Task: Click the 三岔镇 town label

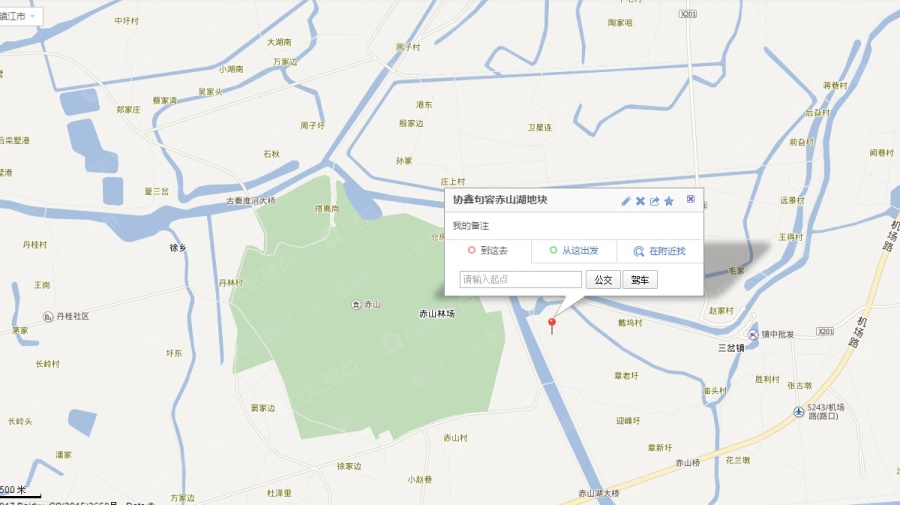Action: pyautogui.click(x=731, y=348)
